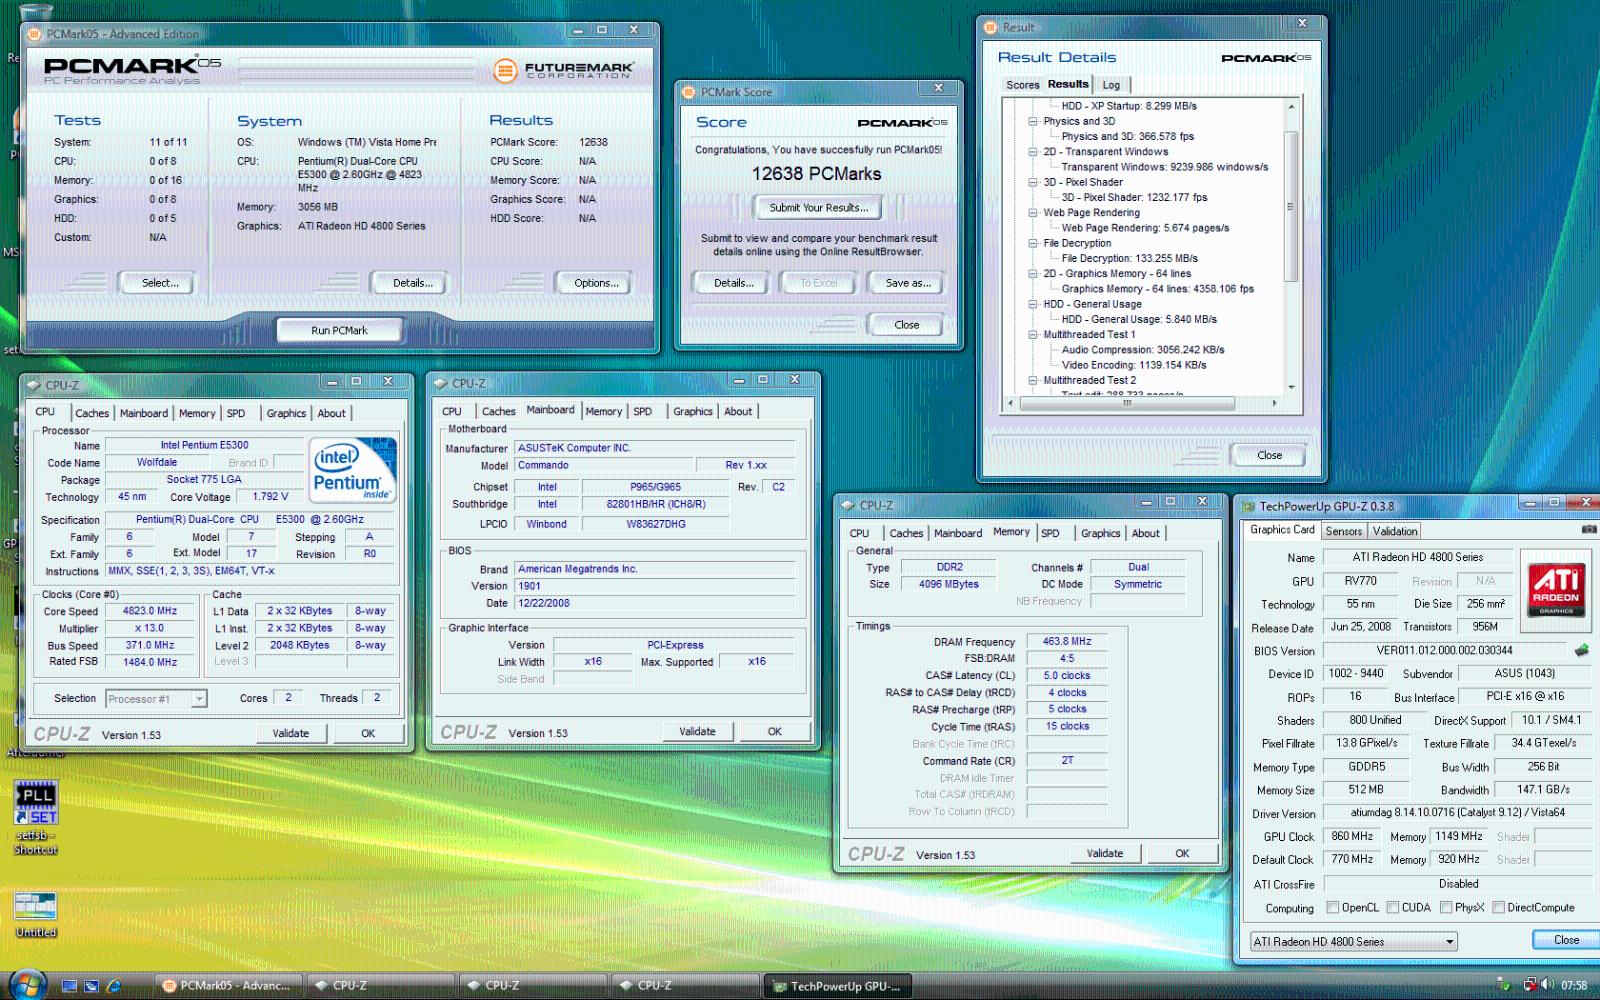Click Validate in the Memory CPU-Z window
Viewport: 1600px width, 1000px height.
(x=1104, y=853)
